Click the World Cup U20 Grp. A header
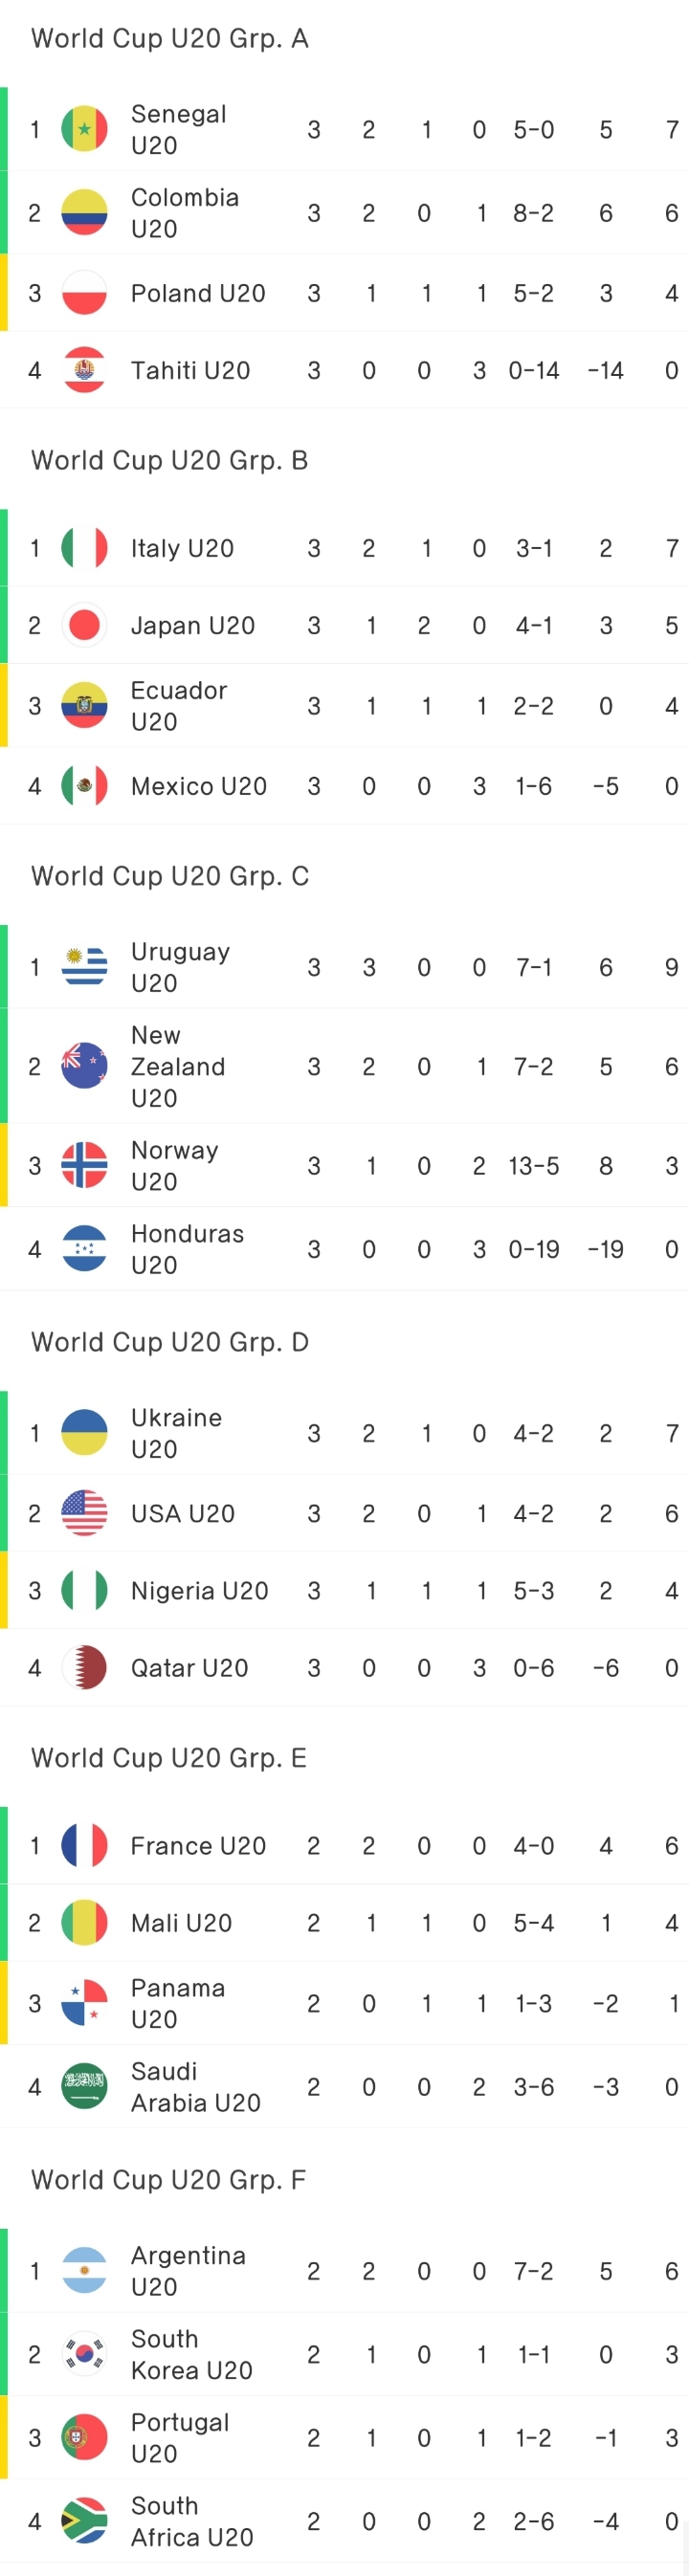The image size is (689, 2576). pyautogui.click(x=170, y=38)
